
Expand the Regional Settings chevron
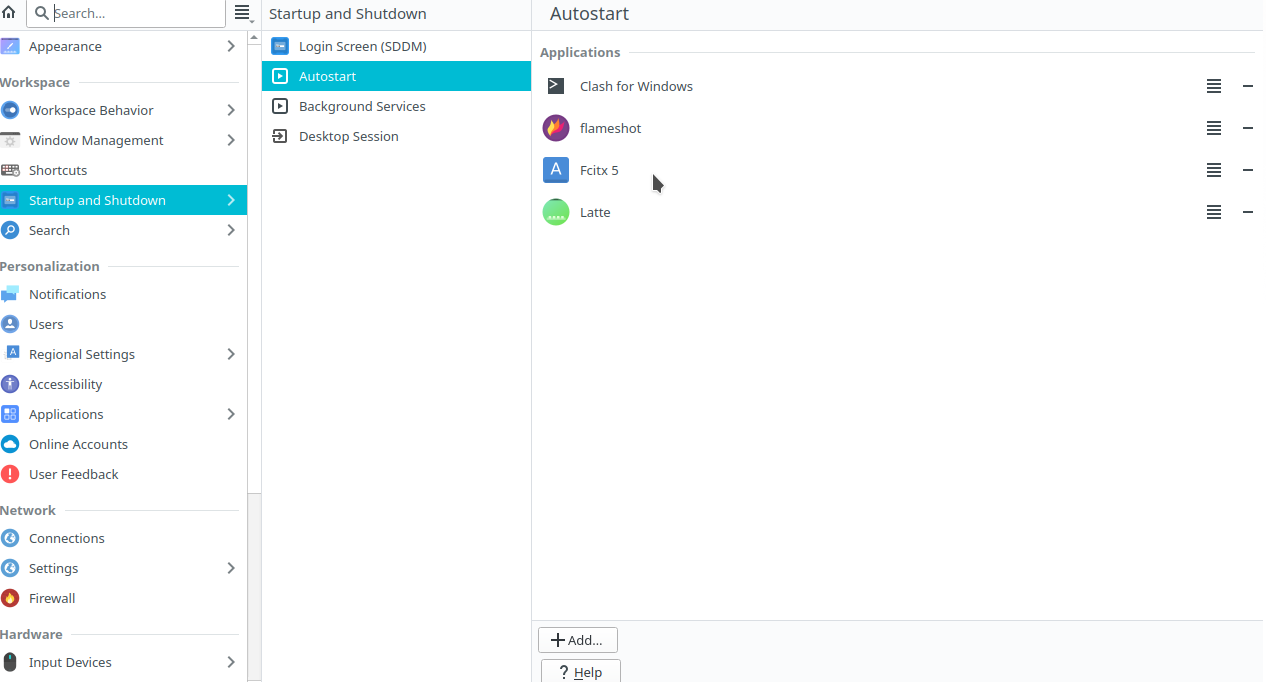[x=231, y=354]
